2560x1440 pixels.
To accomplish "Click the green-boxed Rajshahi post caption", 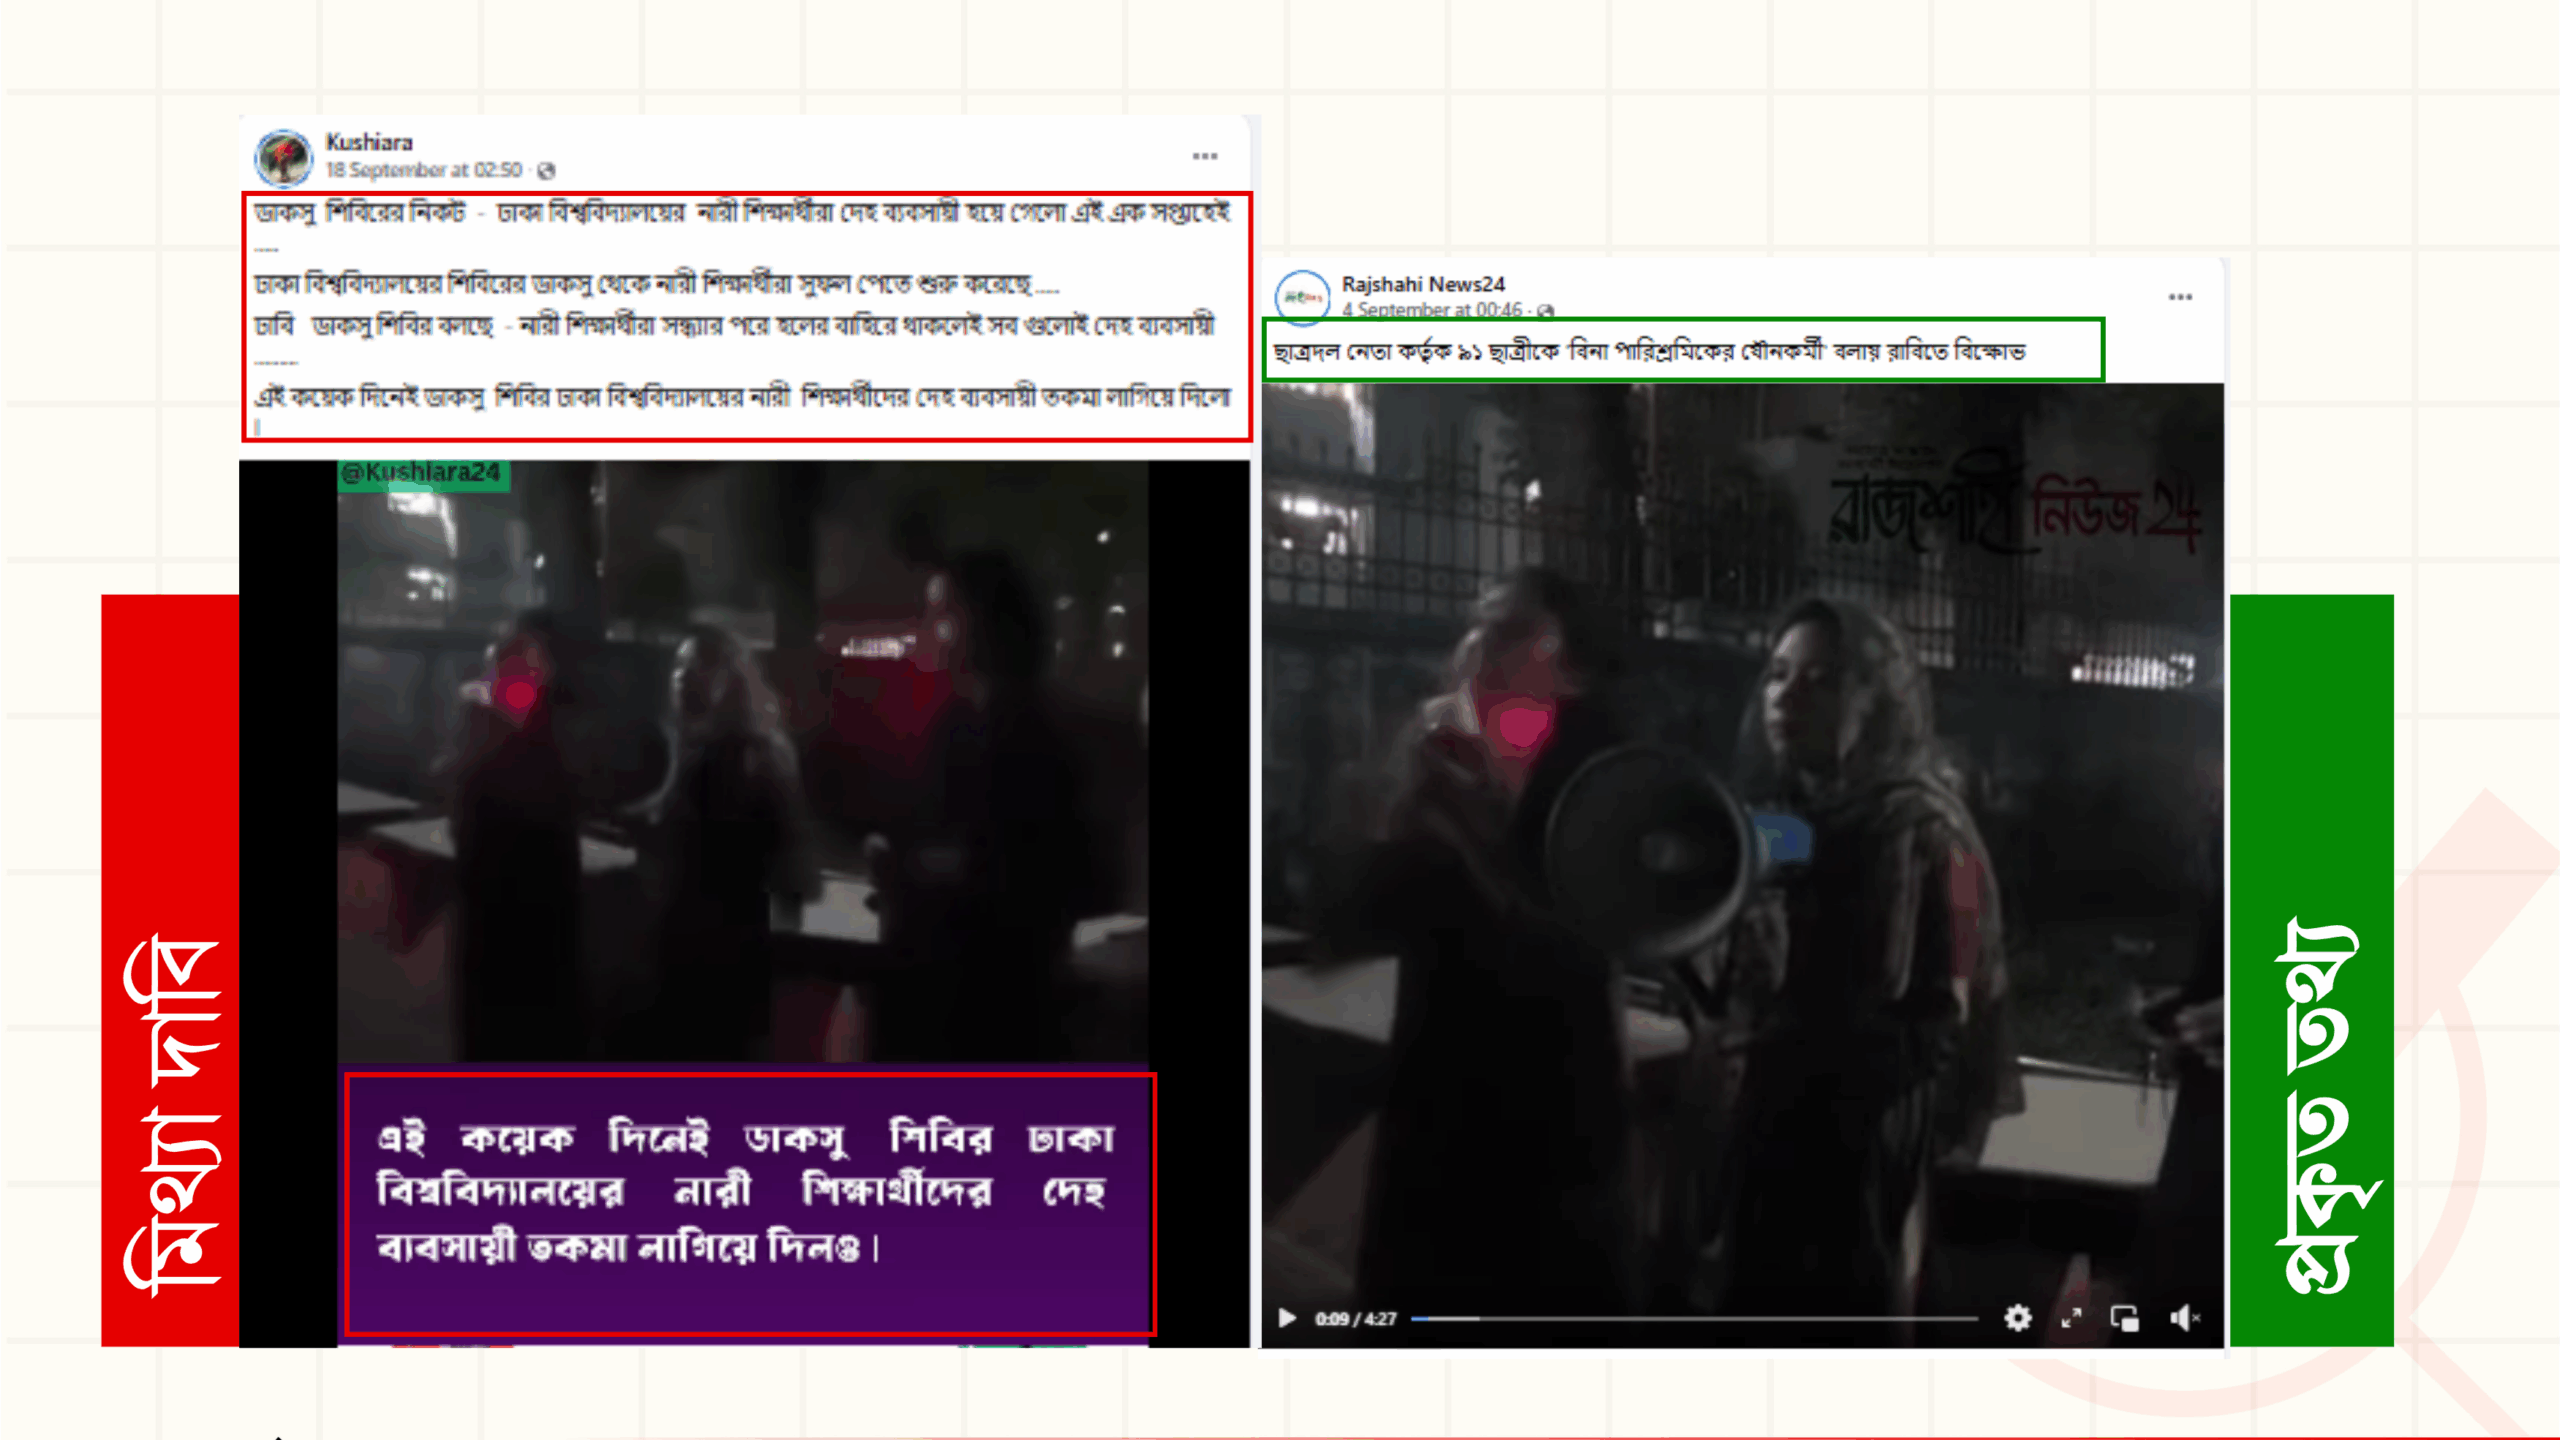I will point(1650,351).
